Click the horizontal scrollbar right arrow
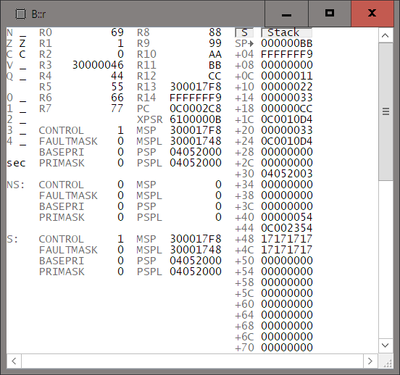The width and height of the screenshot is (400, 375). point(370,361)
